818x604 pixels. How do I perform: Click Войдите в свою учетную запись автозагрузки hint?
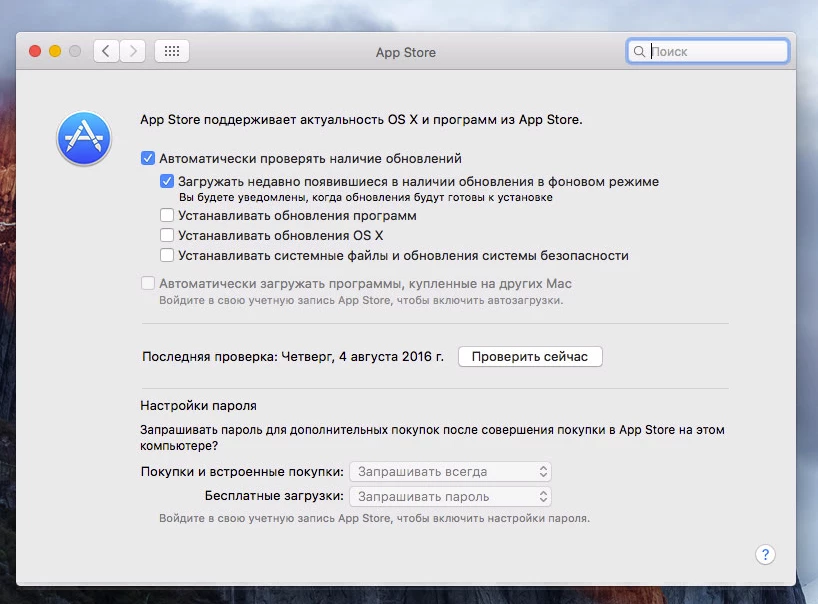361,300
